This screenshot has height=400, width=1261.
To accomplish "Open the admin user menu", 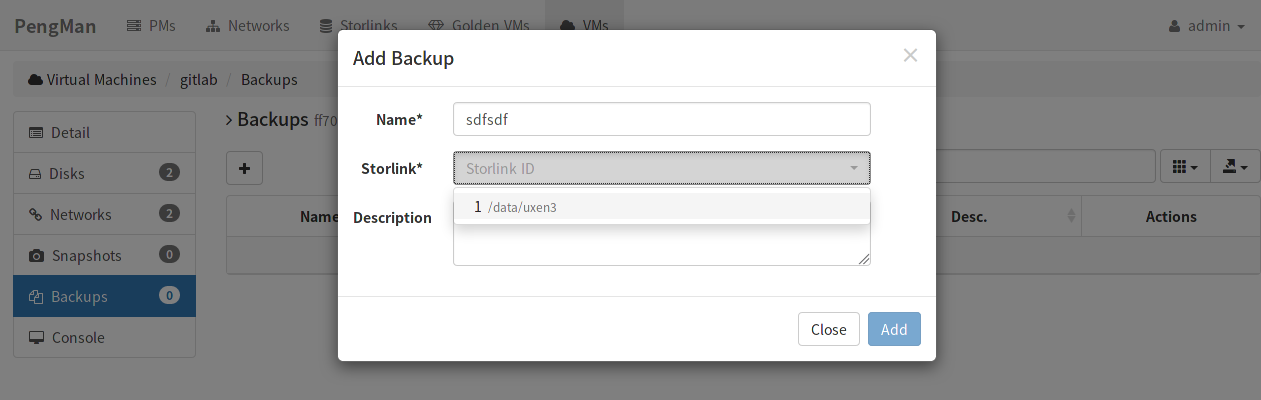I will [x=1207, y=25].
